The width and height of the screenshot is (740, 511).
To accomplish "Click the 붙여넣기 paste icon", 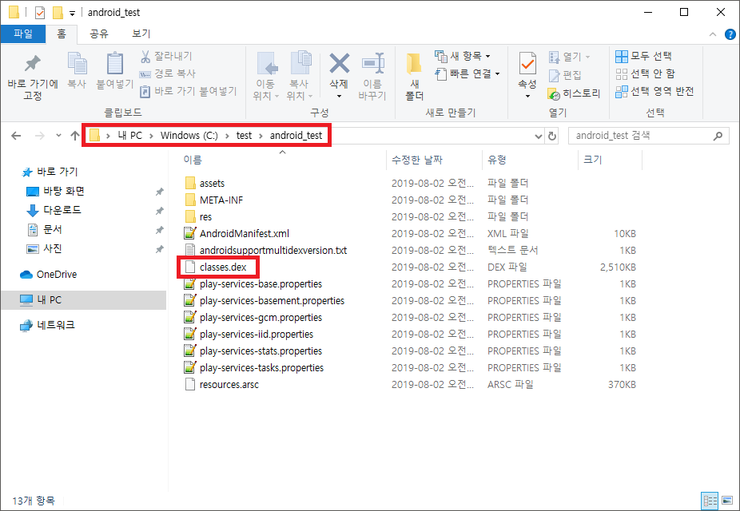I will [114, 64].
